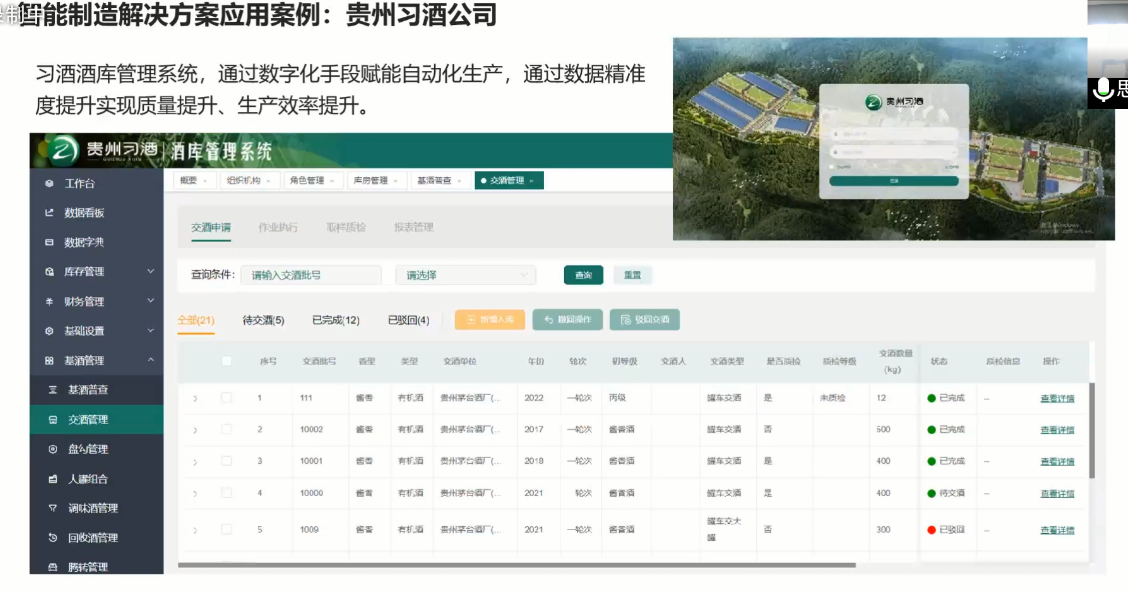Open 查看详情 link for batch 111

(1057, 399)
